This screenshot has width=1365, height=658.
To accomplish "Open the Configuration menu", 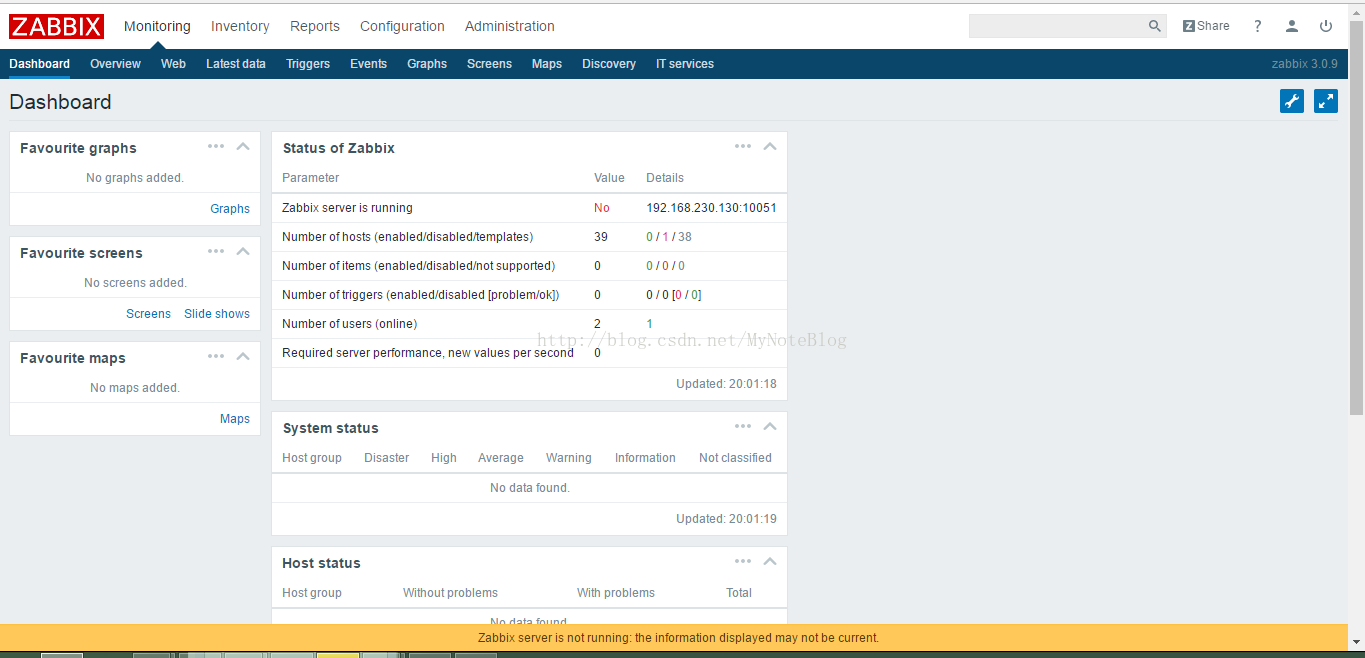I will pos(402,26).
